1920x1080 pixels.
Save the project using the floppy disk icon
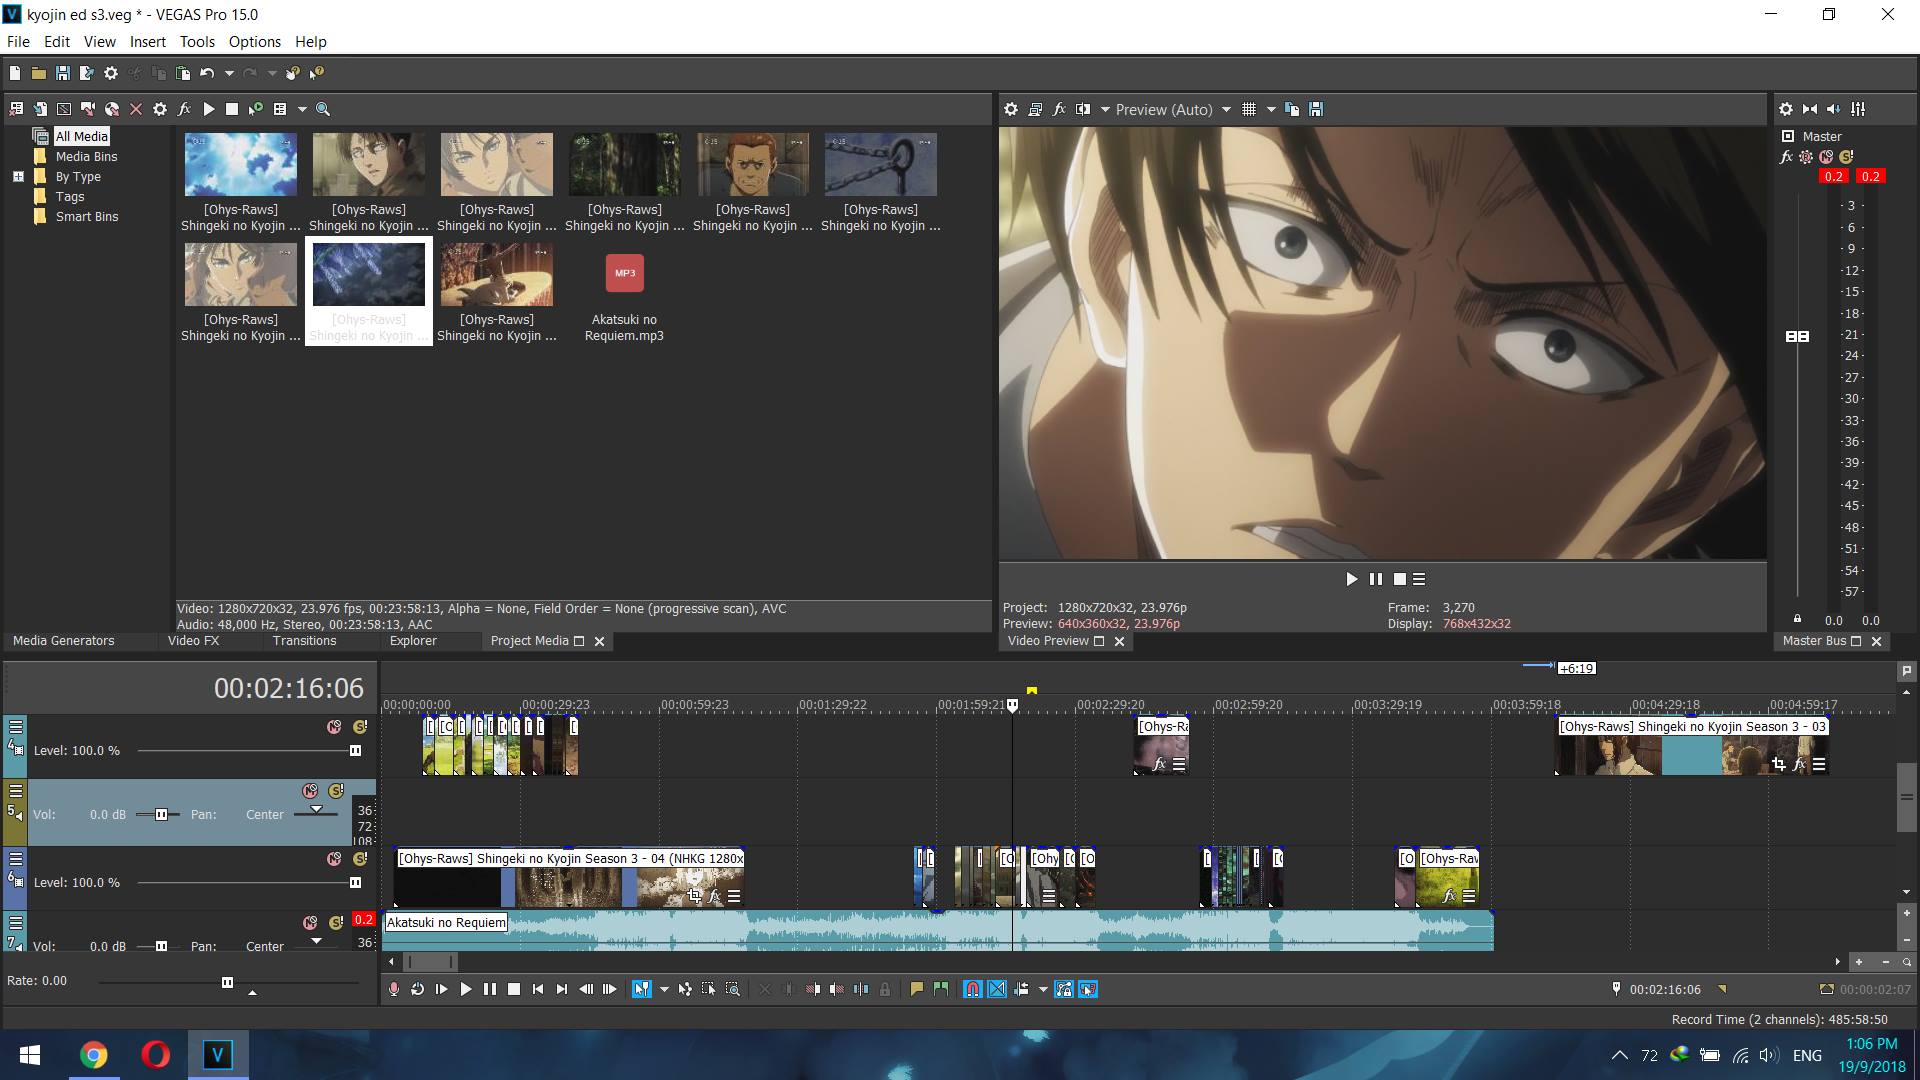point(62,73)
